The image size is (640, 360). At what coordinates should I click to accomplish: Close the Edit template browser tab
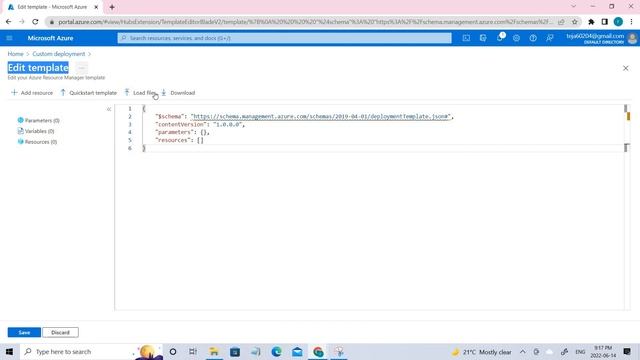click(x=96, y=7)
